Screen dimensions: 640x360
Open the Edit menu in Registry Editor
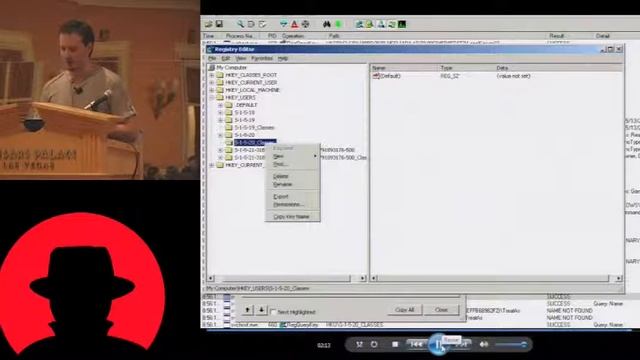pos(226,58)
